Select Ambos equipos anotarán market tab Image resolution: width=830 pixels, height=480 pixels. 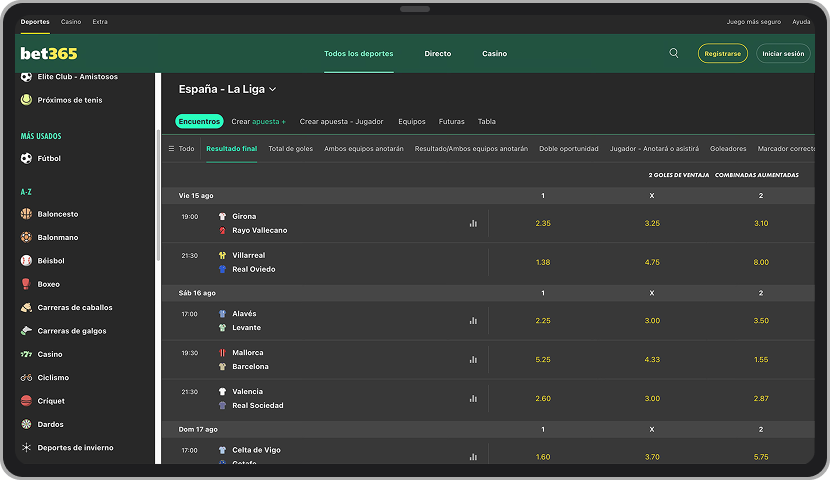coord(364,149)
